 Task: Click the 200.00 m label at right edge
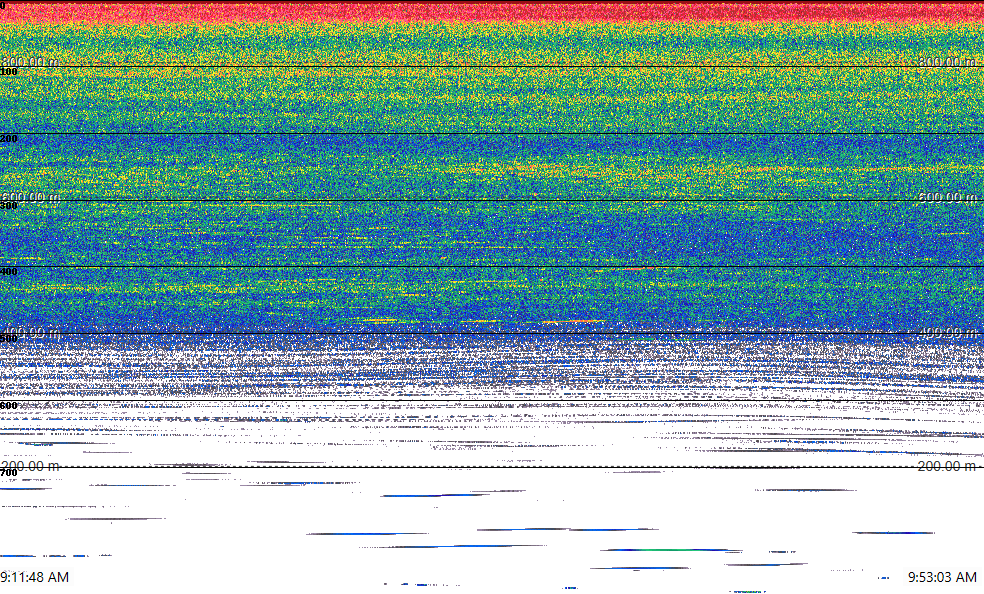pyautogui.click(x=947, y=466)
